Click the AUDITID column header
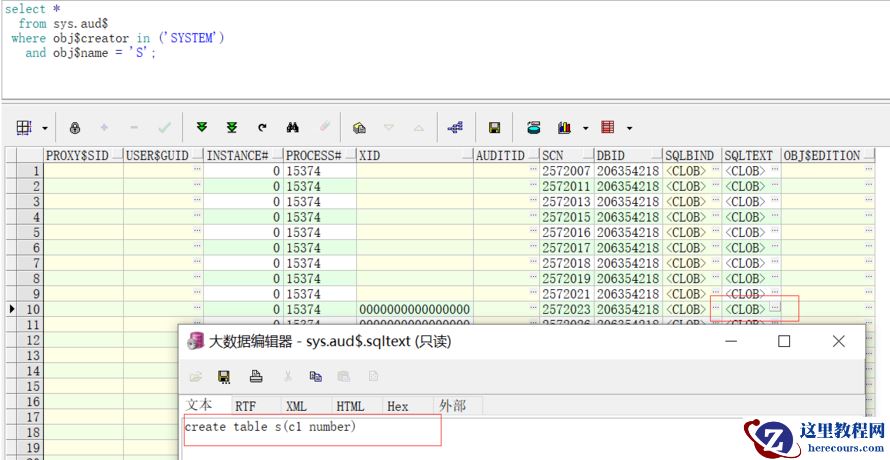Viewport: 890px width, 460px height. [506, 156]
